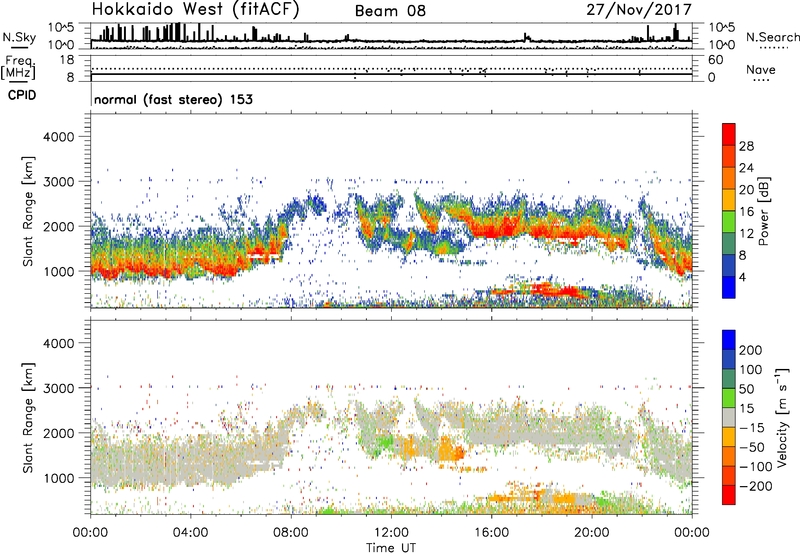Click the "18" frequency axis tick

tap(67, 60)
